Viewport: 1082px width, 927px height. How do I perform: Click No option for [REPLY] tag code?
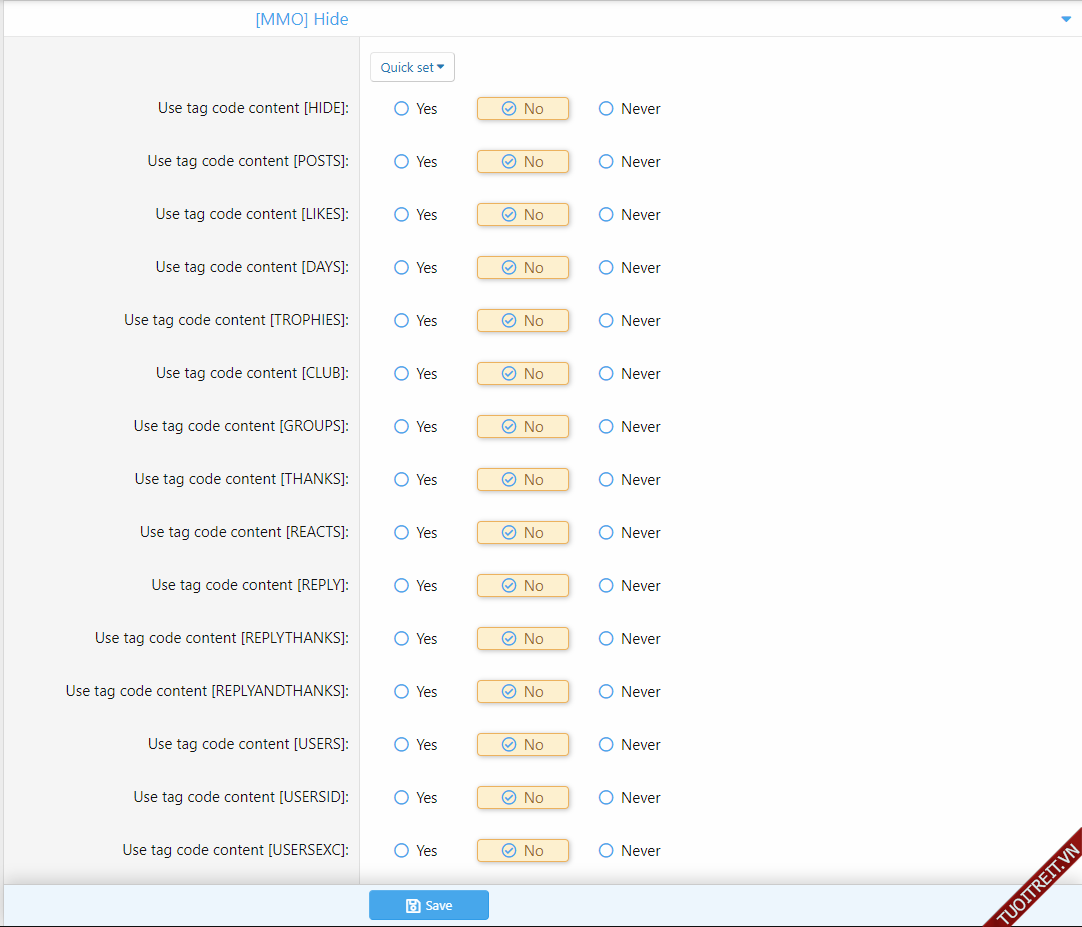pyautogui.click(x=522, y=586)
